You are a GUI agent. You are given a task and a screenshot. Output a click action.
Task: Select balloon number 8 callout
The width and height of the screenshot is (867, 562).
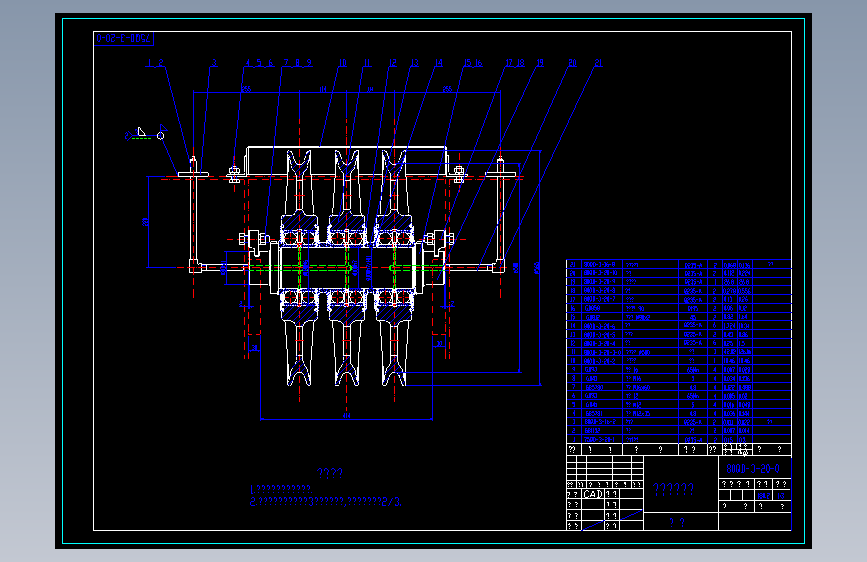297,63
